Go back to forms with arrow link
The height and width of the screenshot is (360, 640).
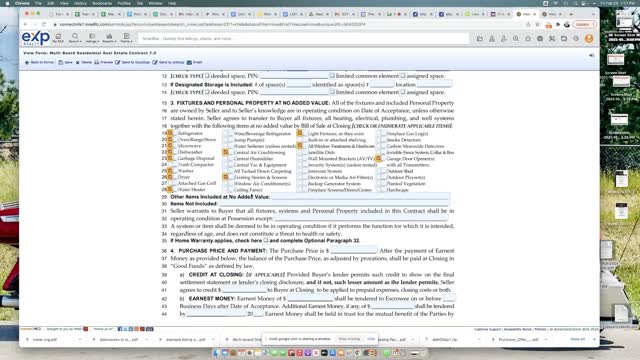click(x=39, y=62)
